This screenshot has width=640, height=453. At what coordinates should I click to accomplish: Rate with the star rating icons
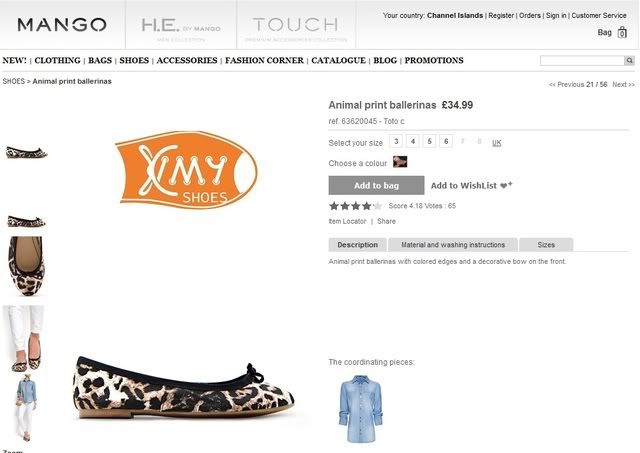pyautogui.click(x=356, y=206)
